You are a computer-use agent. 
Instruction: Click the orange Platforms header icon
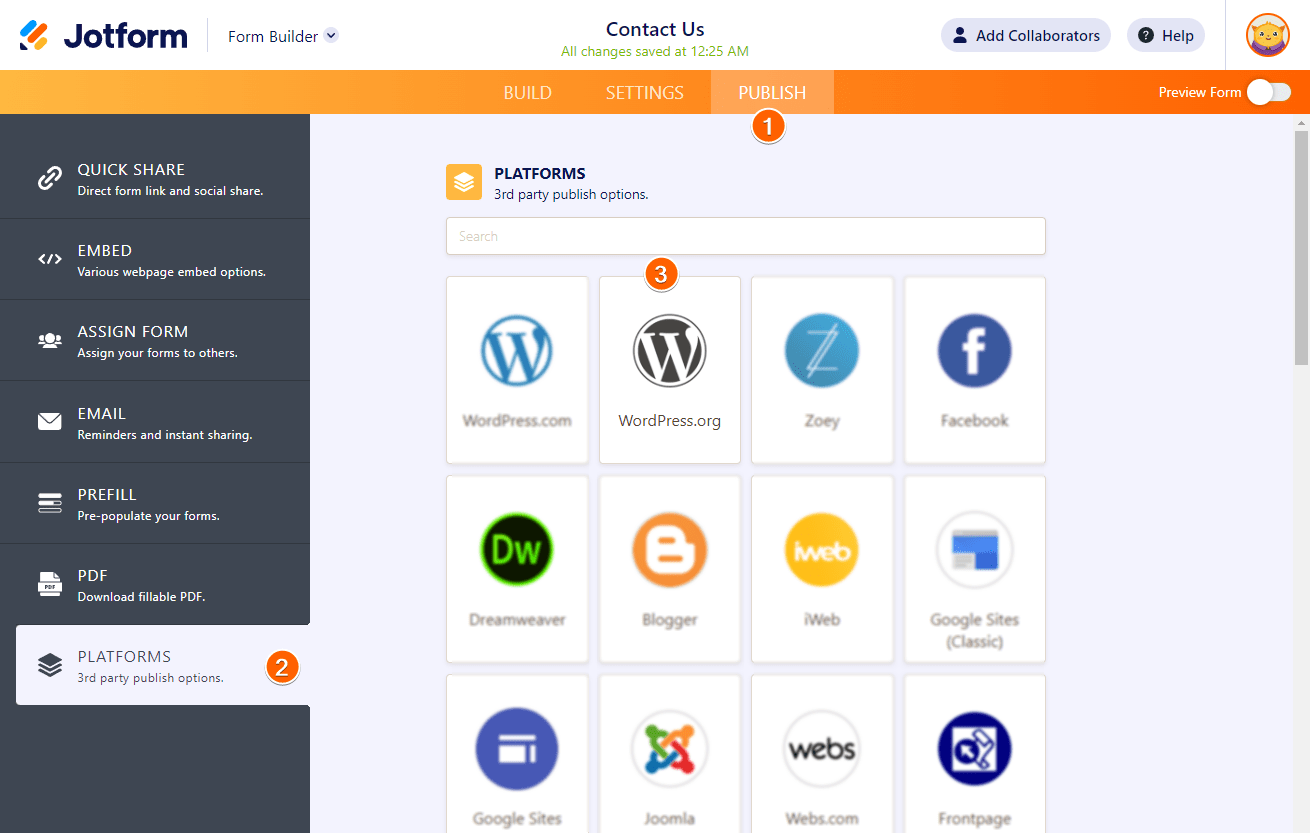[x=464, y=182]
